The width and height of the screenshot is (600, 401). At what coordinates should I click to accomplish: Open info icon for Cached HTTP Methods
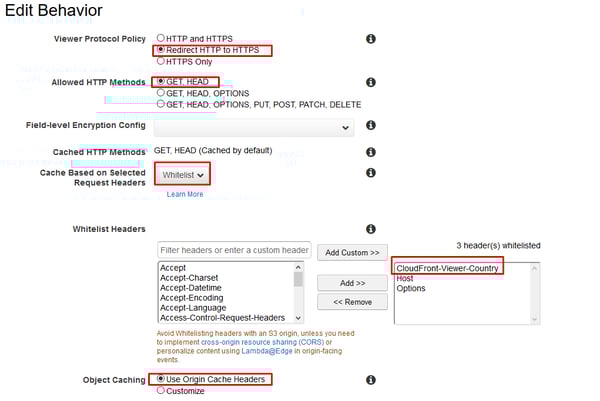point(370,152)
